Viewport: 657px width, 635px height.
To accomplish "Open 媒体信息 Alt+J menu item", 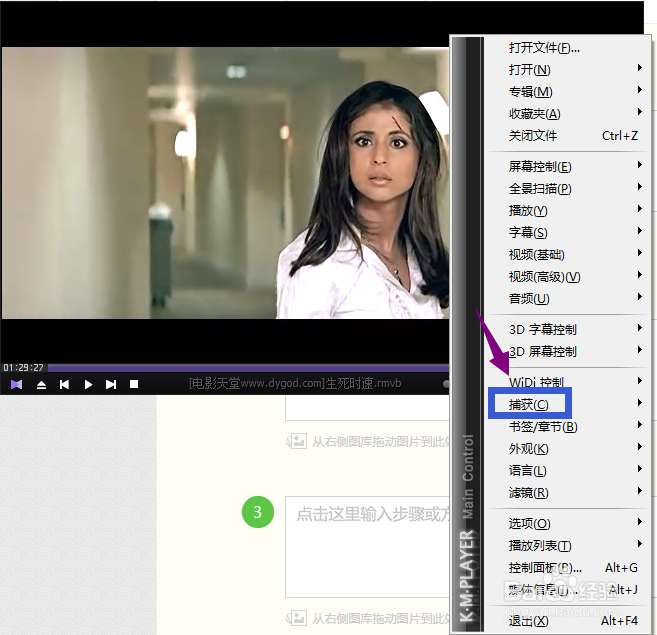I will click(x=566, y=590).
